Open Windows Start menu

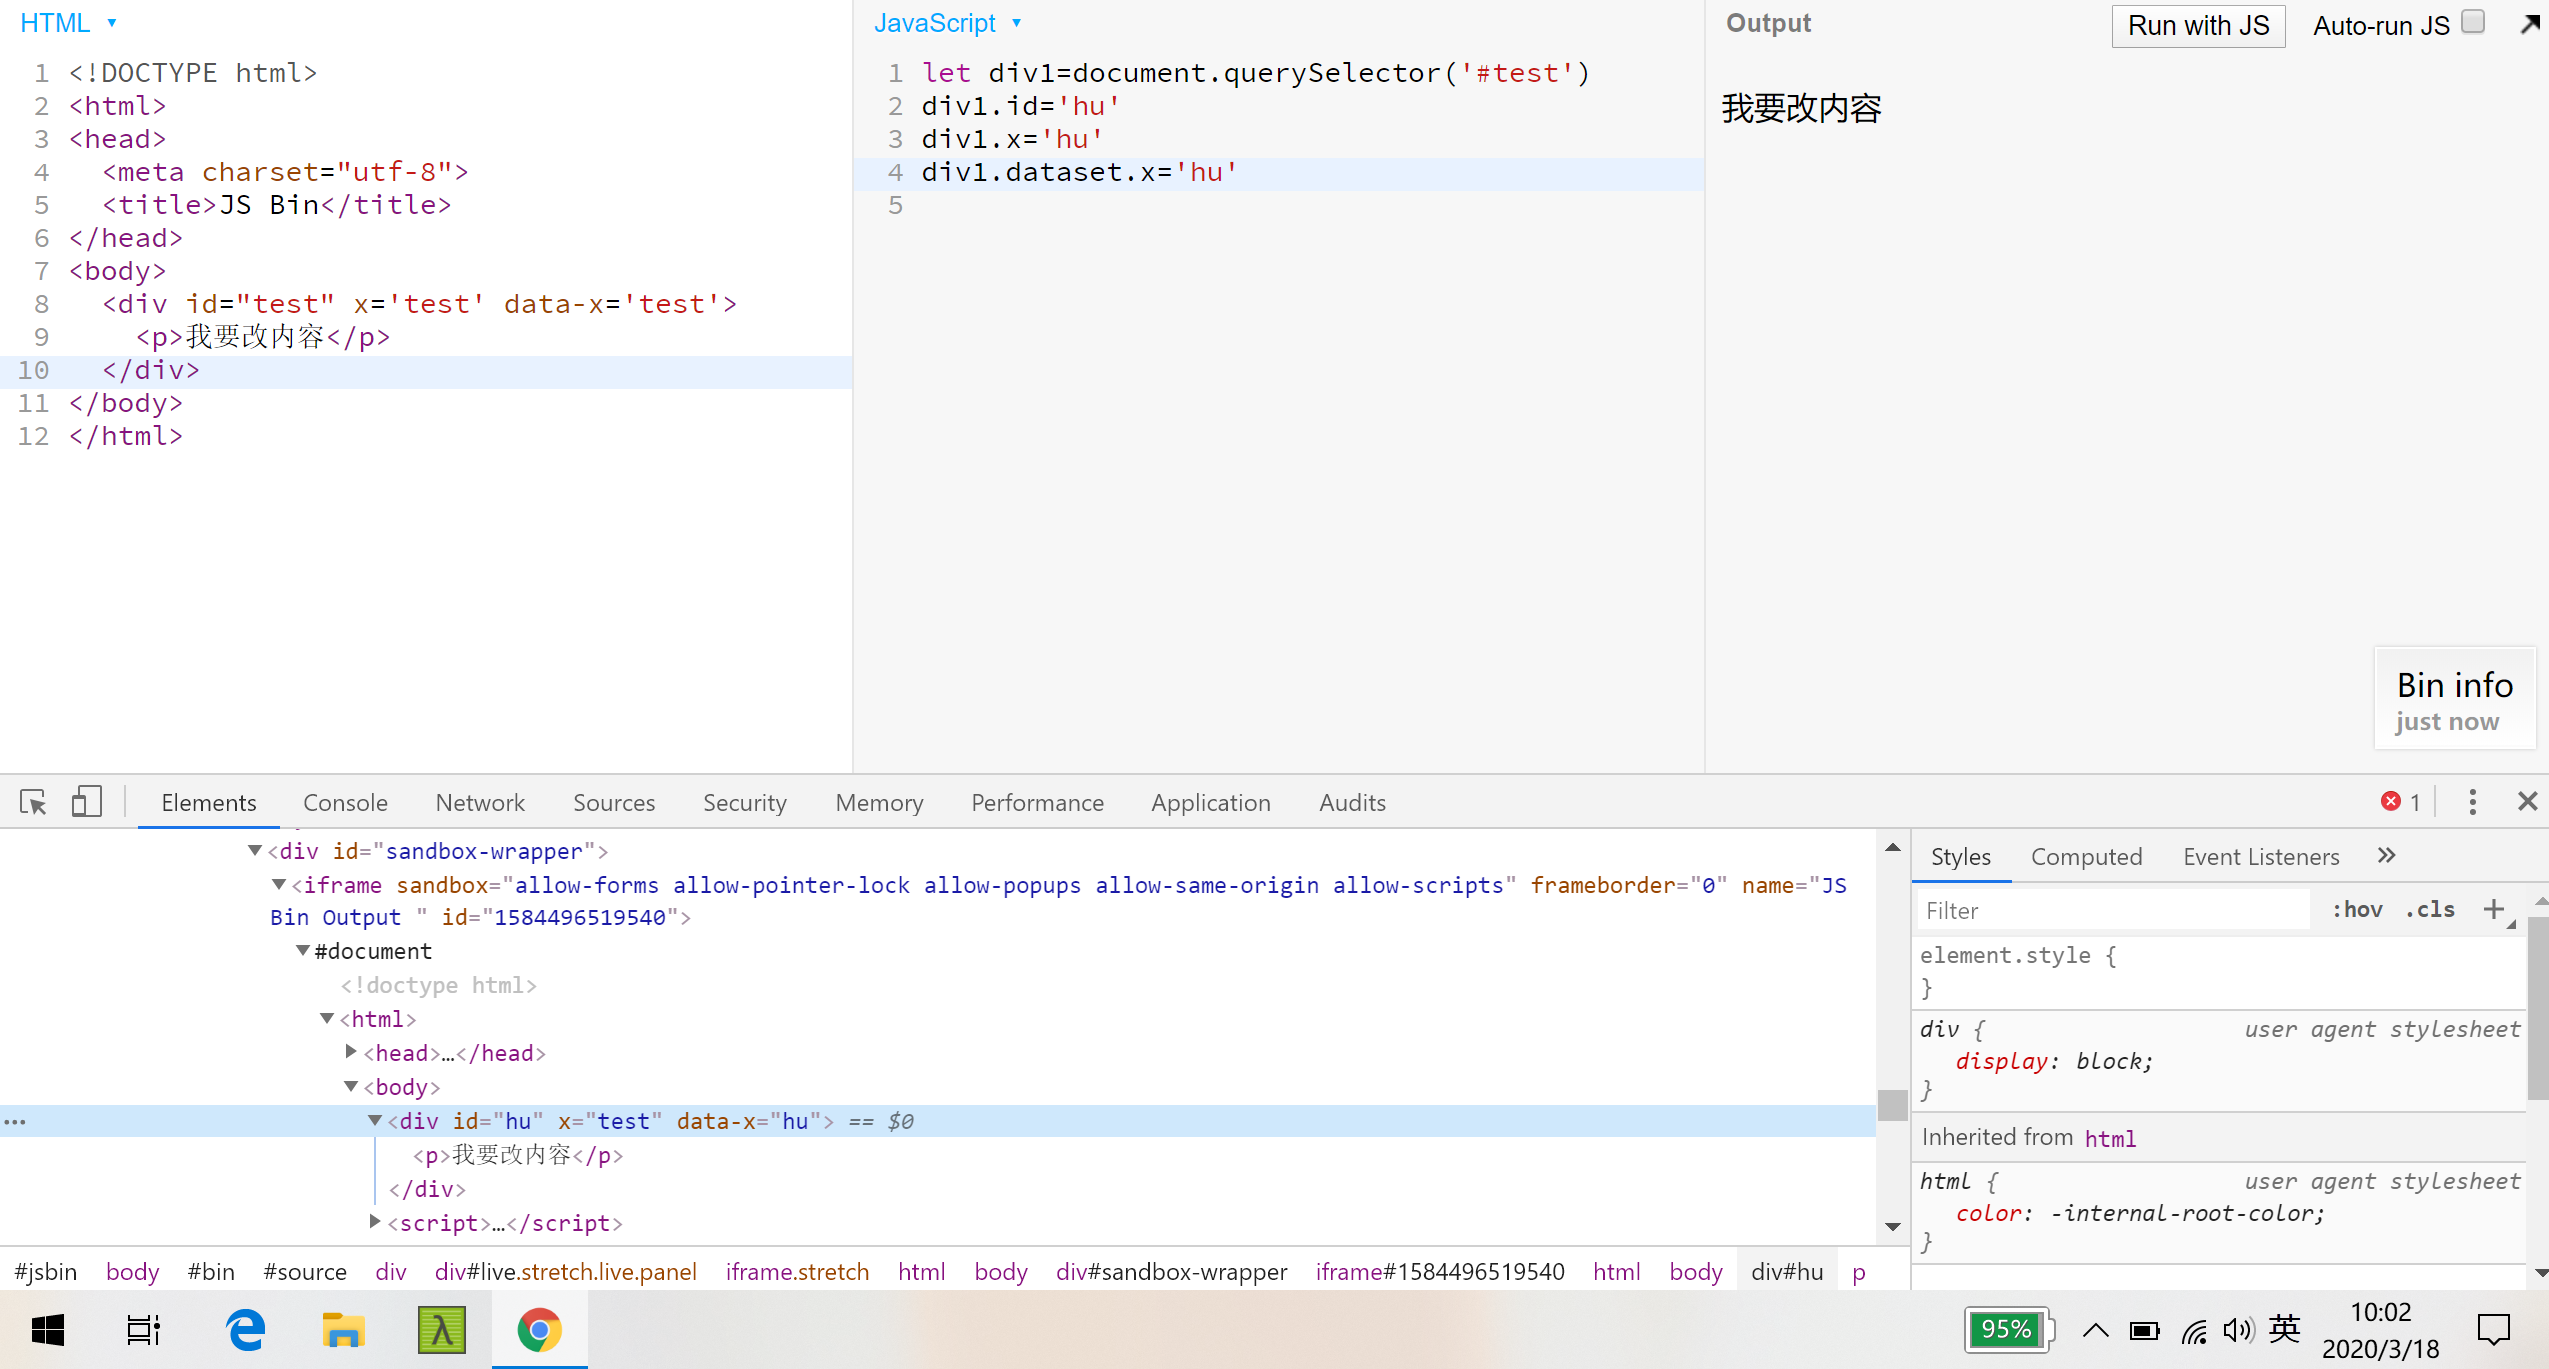pos(48,1330)
